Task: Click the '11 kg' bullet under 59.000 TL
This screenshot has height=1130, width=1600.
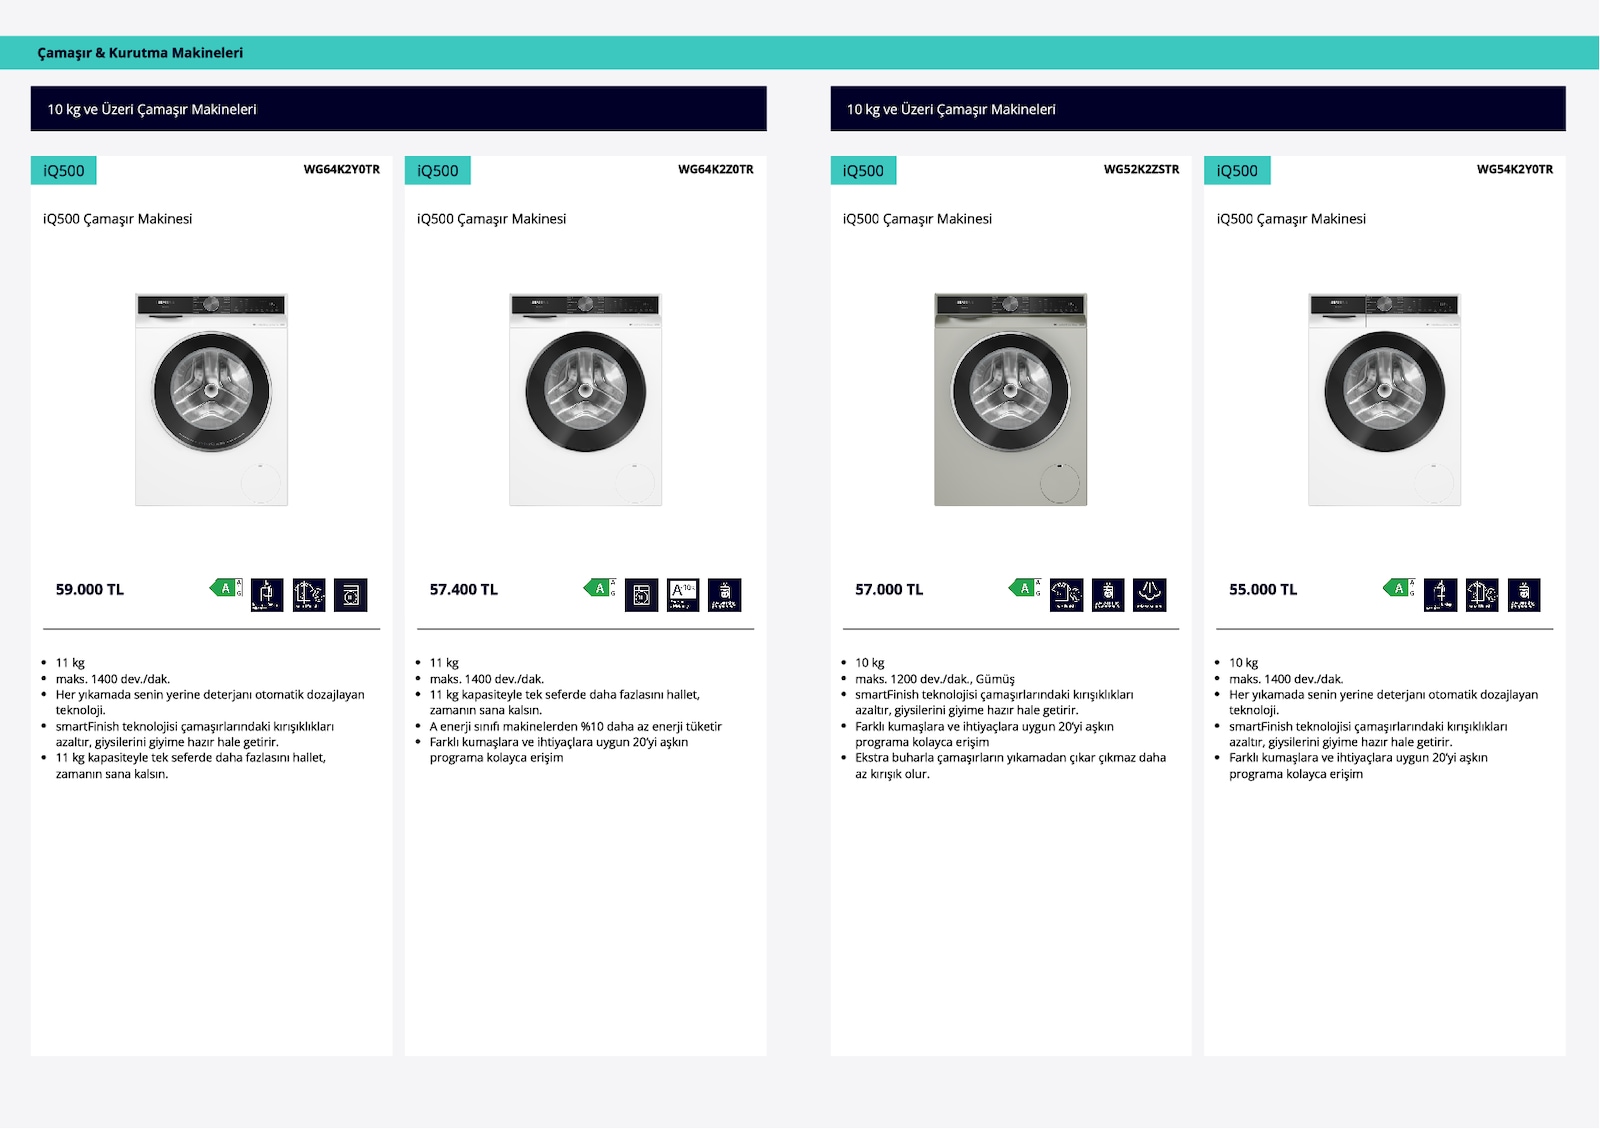Action: [70, 663]
